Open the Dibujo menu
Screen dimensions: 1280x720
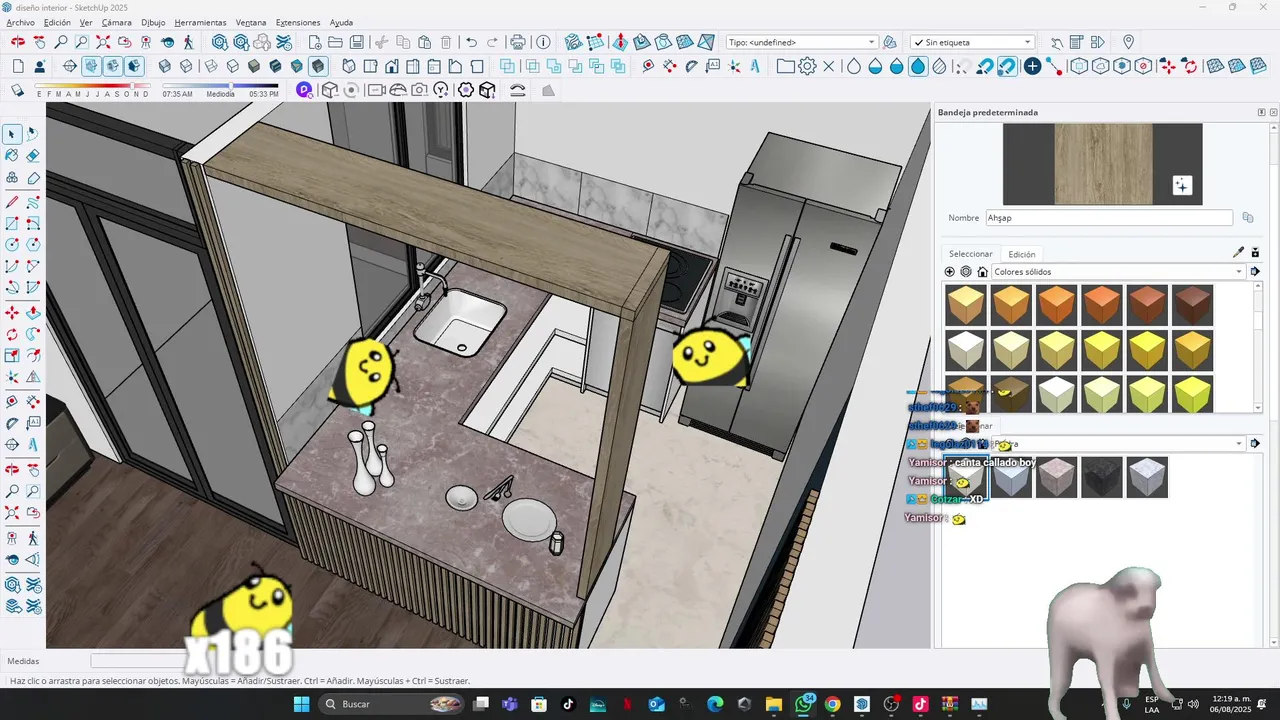coord(153,22)
